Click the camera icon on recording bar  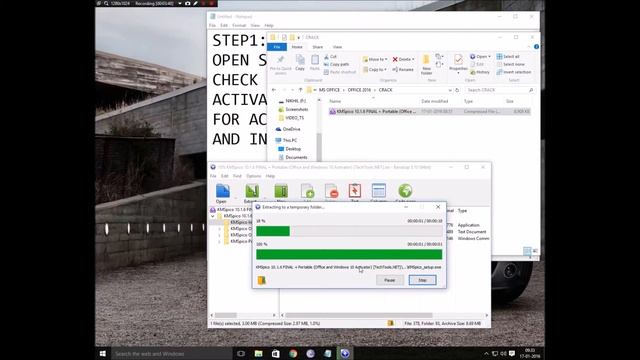pyautogui.click(x=187, y=3)
